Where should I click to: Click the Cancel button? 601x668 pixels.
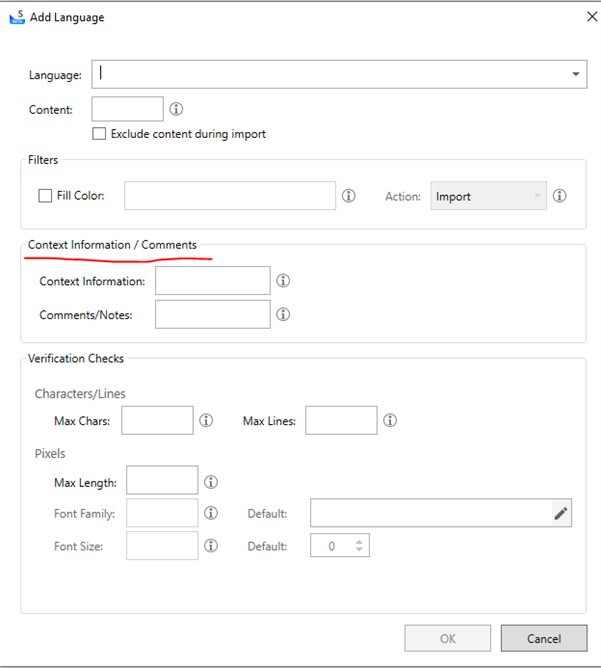point(544,638)
